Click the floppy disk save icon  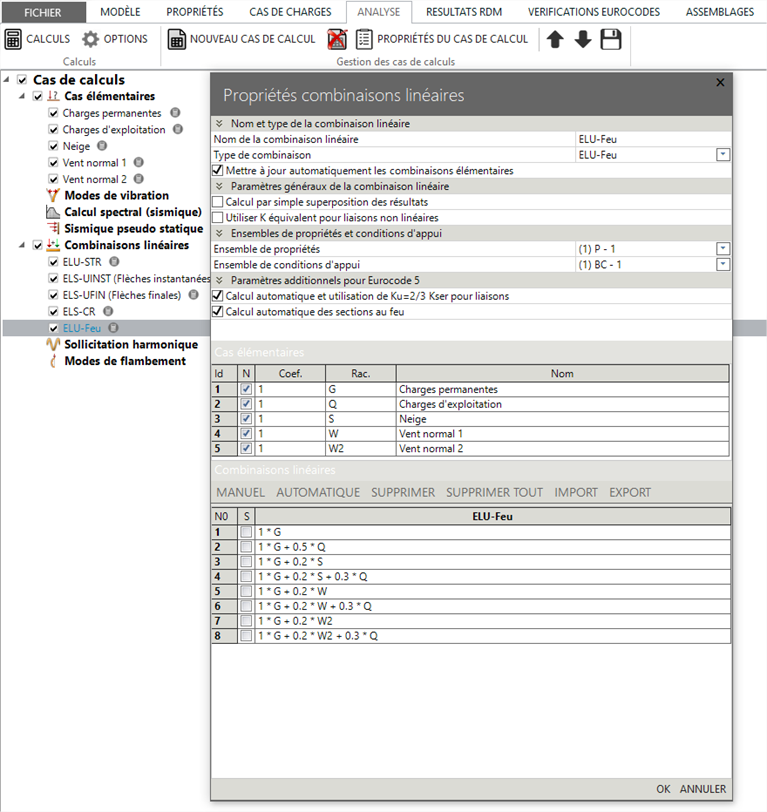tap(611, 39)
